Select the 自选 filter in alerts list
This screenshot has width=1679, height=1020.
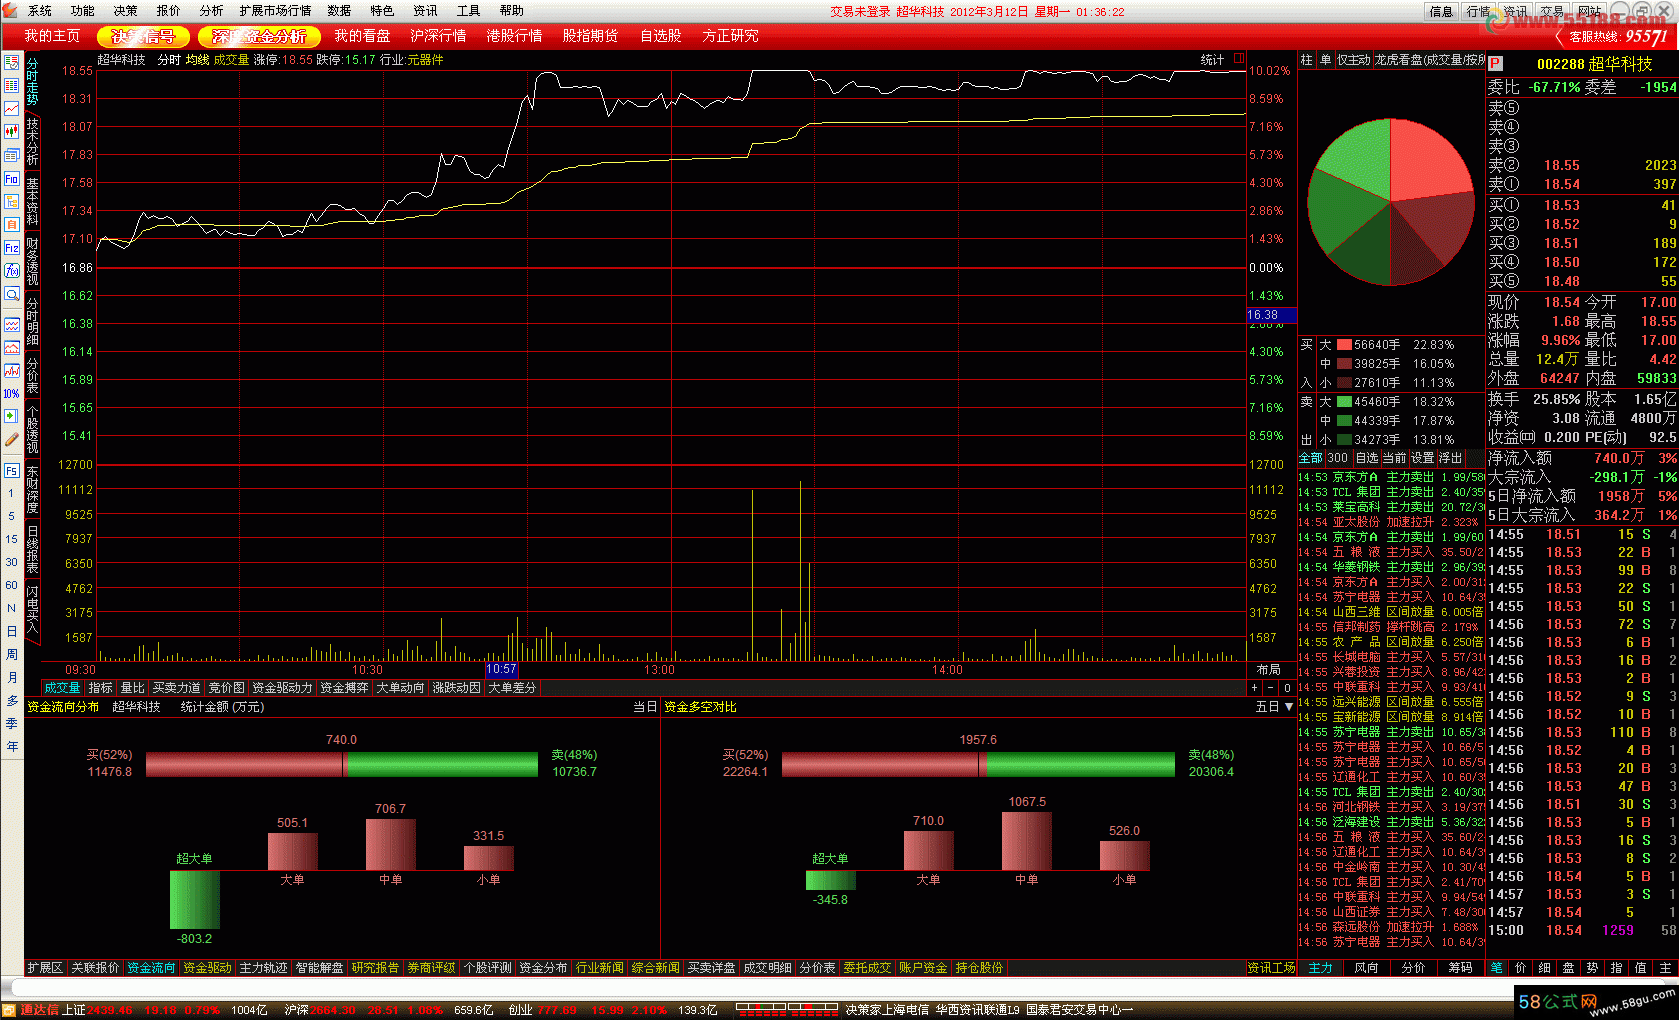[x=1367, y=458]
